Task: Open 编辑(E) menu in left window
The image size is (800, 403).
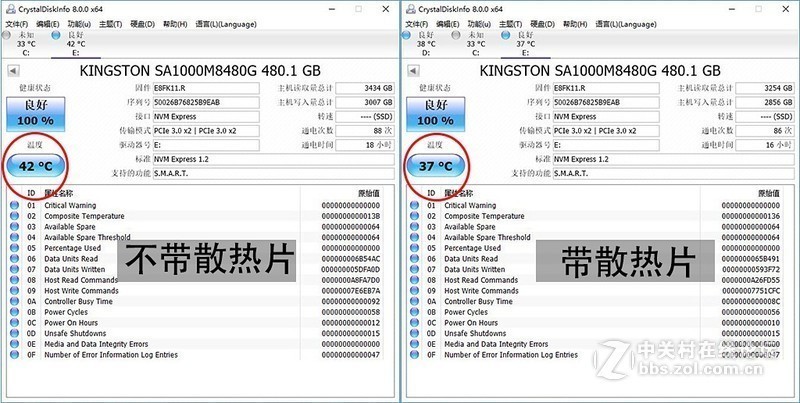Action: pos(47,24)
